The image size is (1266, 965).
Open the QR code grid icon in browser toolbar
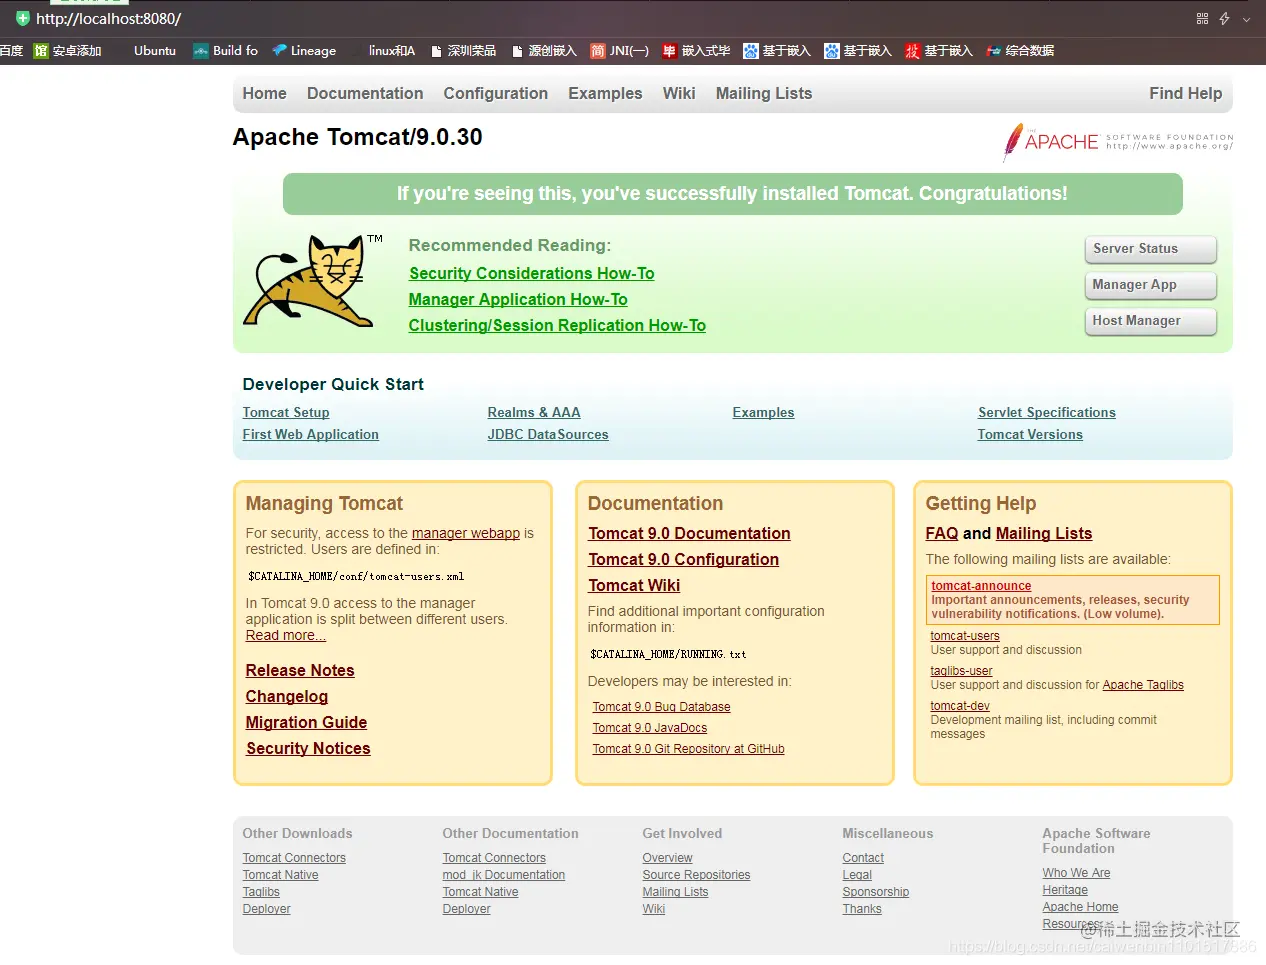(1202, 18)
